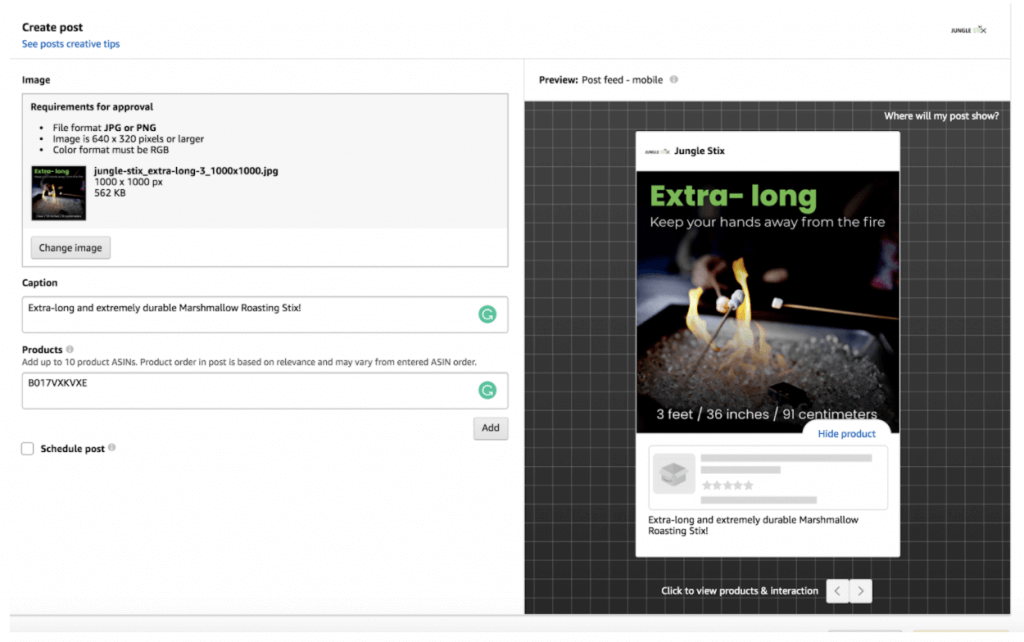
Task: Click the right arrow below the preview
Action: pyautogui.click(x=862, y=591)
